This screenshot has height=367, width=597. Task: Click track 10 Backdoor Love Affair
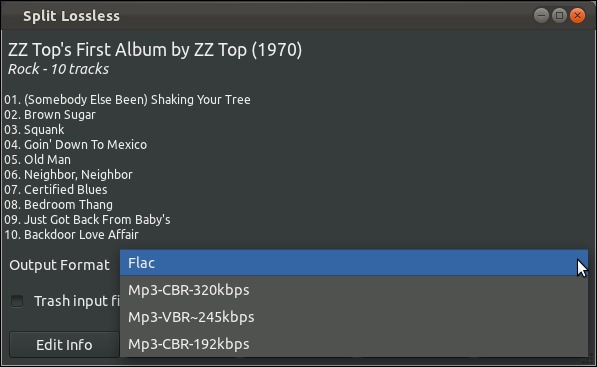pos(71,235)
